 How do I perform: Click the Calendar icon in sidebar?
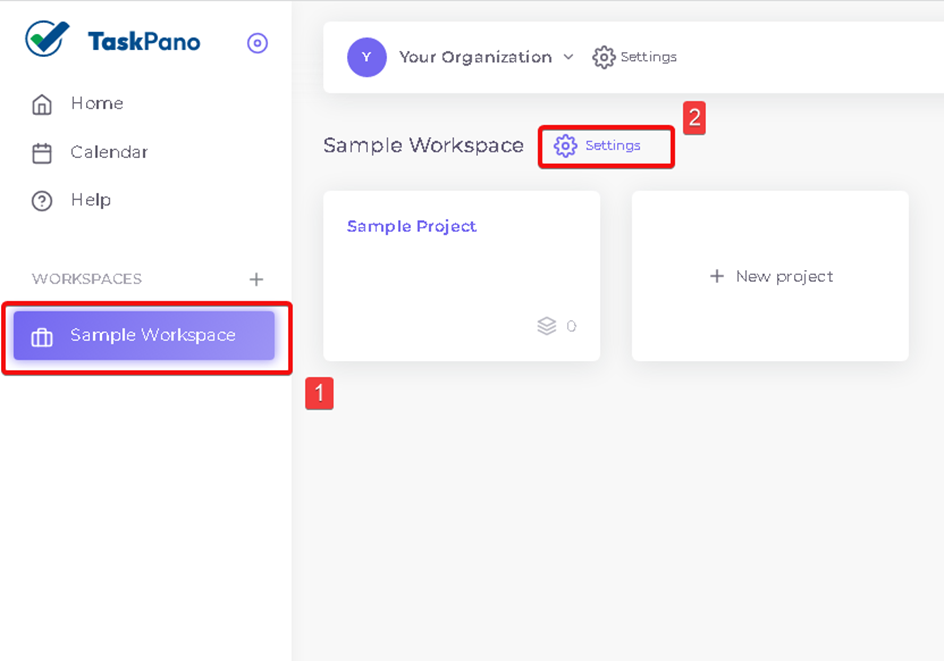(x=42, y=153)
